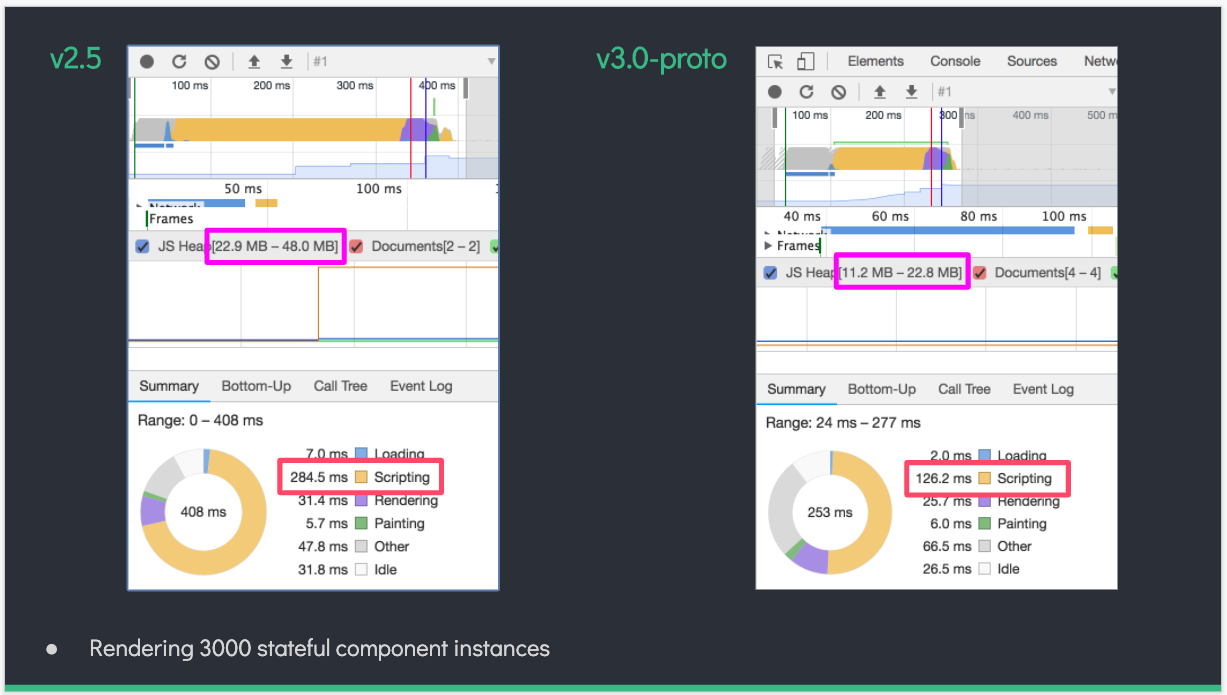Image resolution: width=1227 pixels, height=695 pixels.
Task: Click the red timeline marker line in v3.0-proto overview
Action: coord(932,154)
